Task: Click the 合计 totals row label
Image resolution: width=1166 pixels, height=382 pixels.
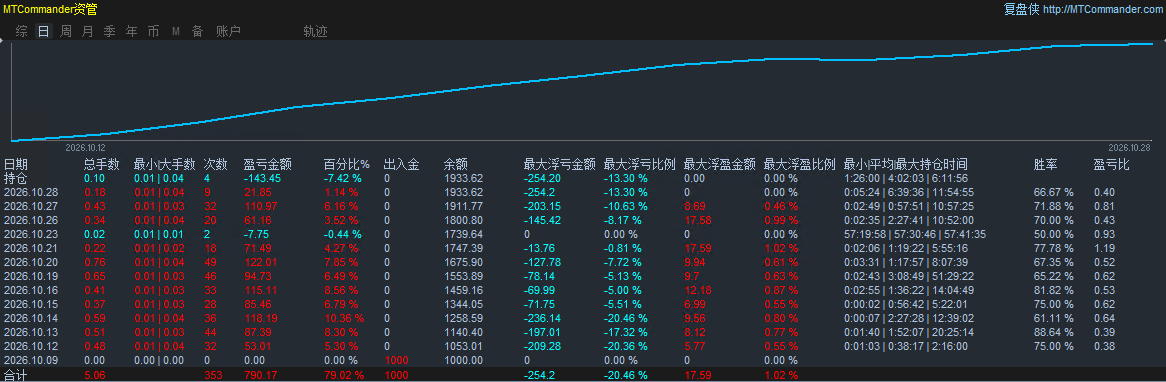Action: point(16,375)
